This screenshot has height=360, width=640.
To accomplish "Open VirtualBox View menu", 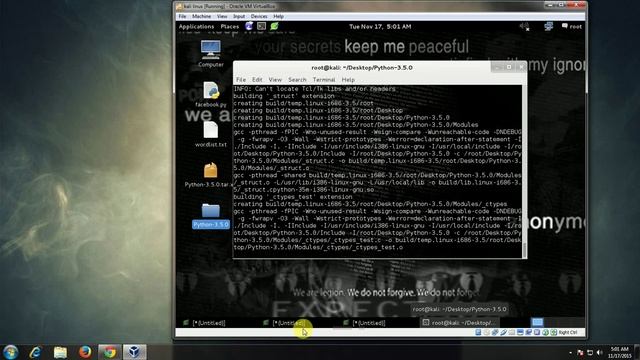I will point(222,16).
